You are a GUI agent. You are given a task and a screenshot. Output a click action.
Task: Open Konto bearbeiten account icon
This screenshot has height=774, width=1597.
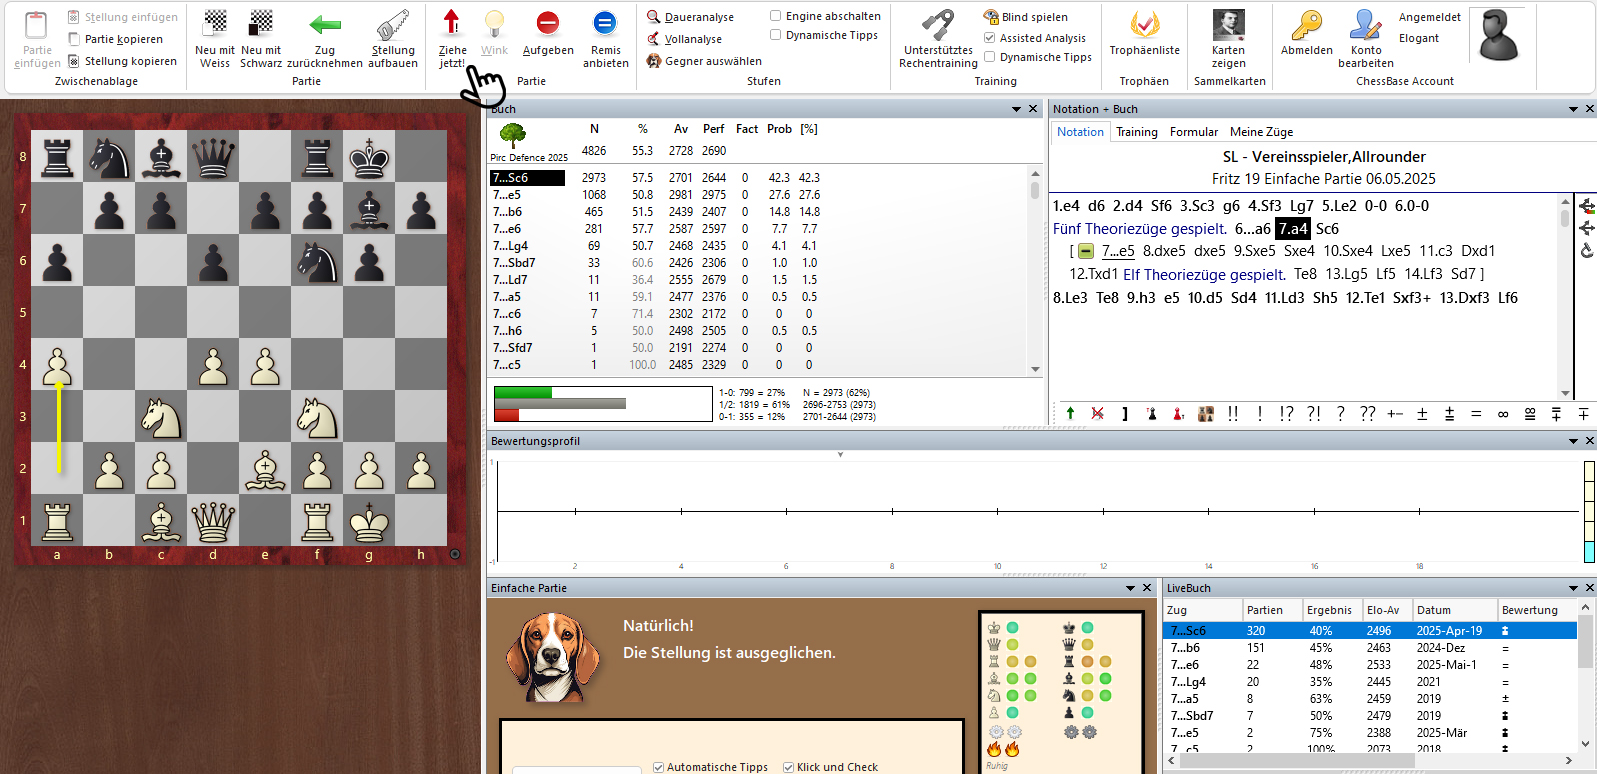[x=1365, y=24]
